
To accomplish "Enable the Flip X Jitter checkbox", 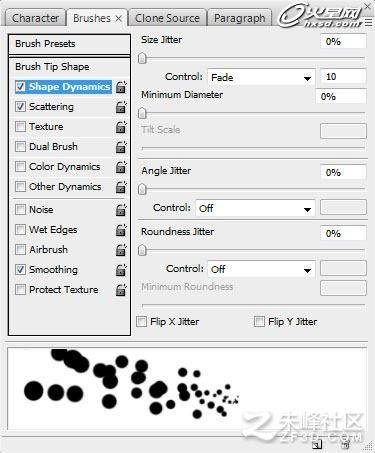I will 142,322.
